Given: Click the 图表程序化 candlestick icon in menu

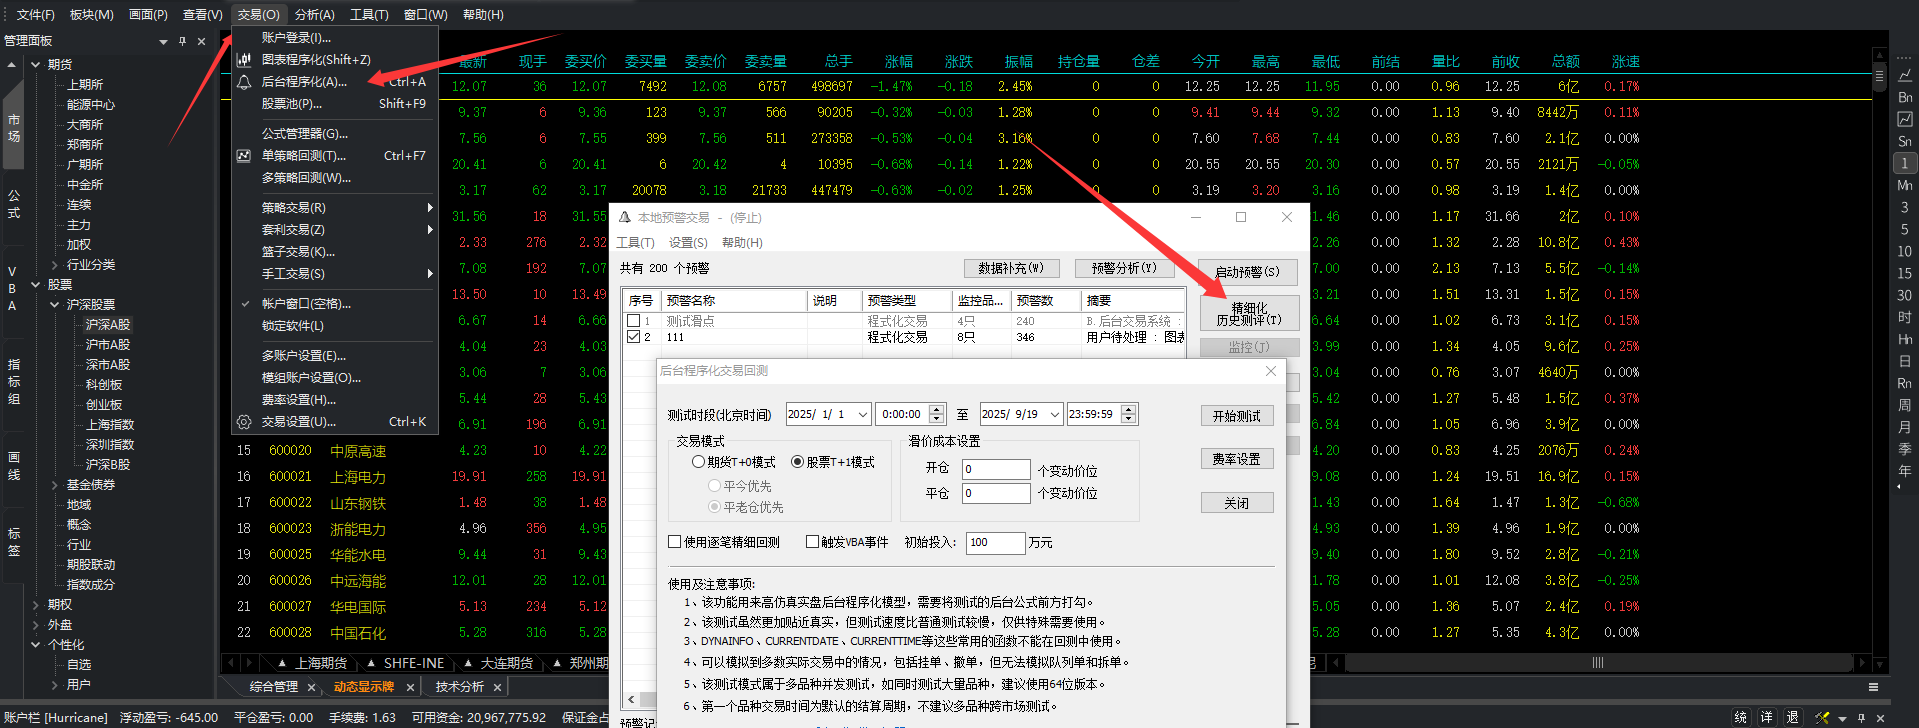Looking at the screenshot, I should coord(244,60).
